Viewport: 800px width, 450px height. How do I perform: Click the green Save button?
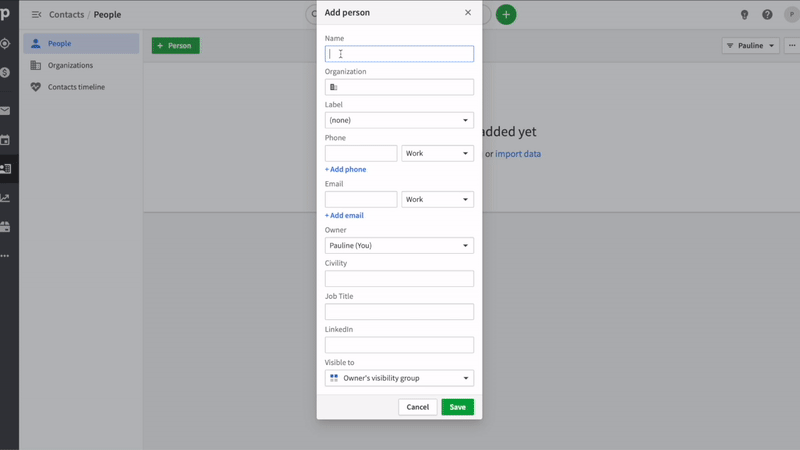[x=457, y=407]
